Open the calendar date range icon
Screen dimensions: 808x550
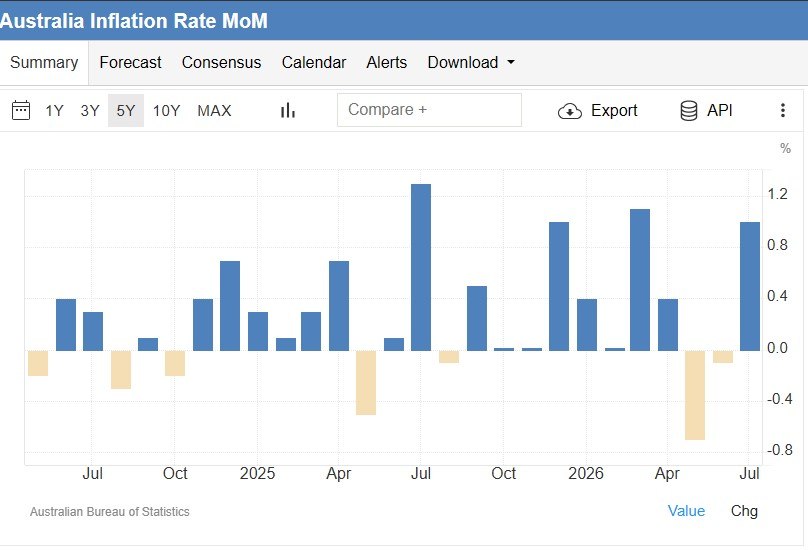(x=21, y=110)
